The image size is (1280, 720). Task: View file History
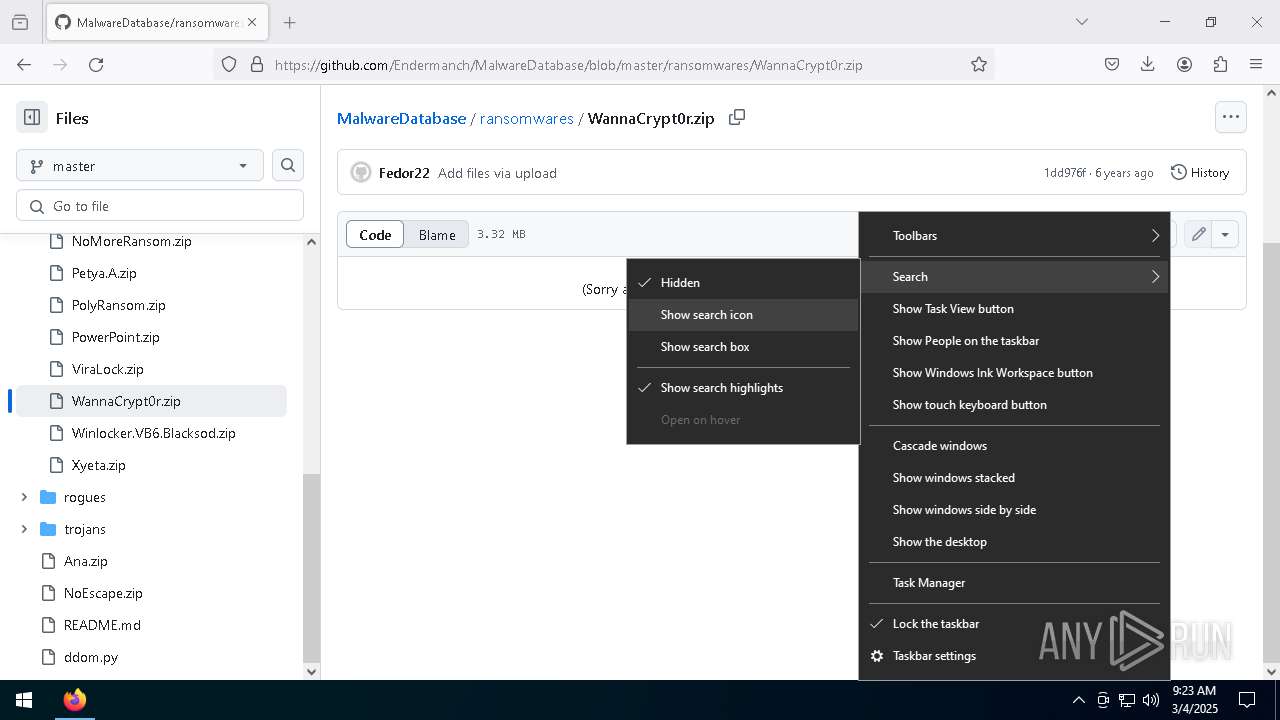pos(1200,173)
